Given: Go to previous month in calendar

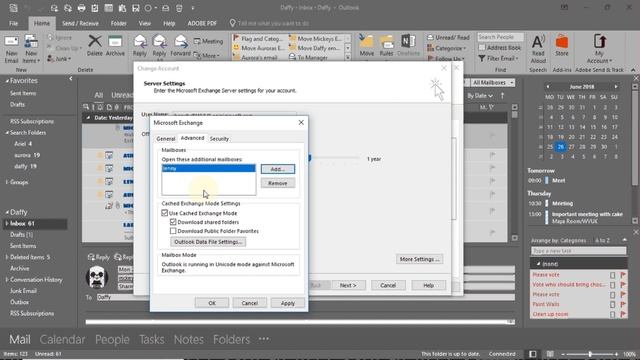Looking at the screenshot, I should click(x=548, y=87).
